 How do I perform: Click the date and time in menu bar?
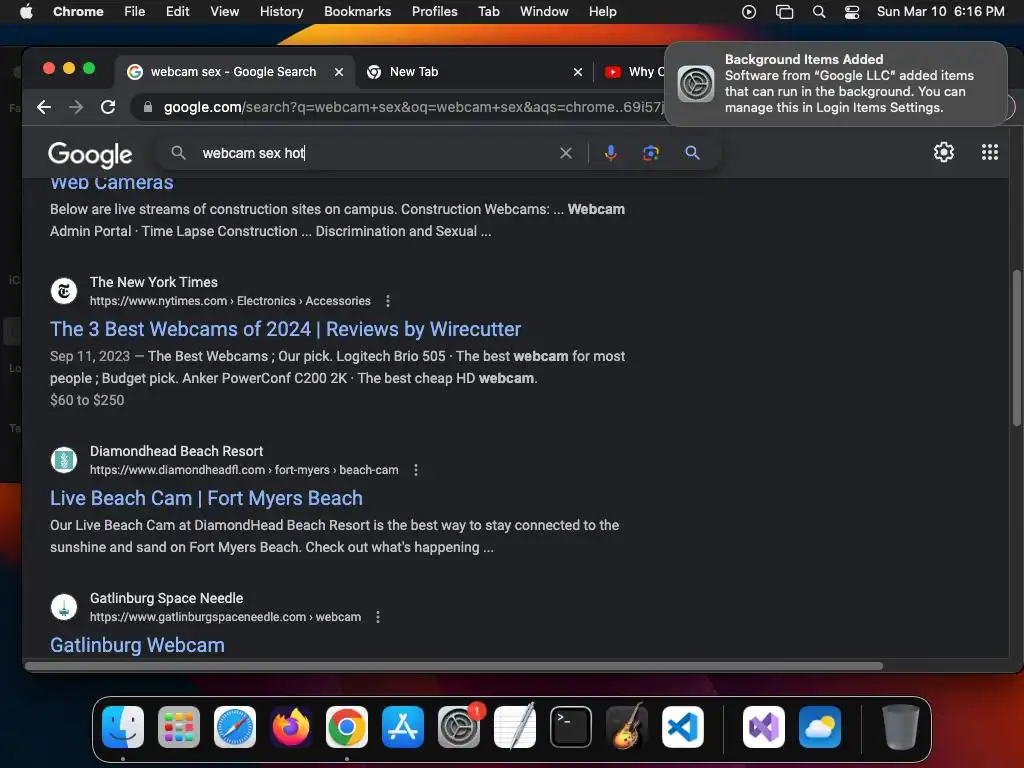pos(940,12)
